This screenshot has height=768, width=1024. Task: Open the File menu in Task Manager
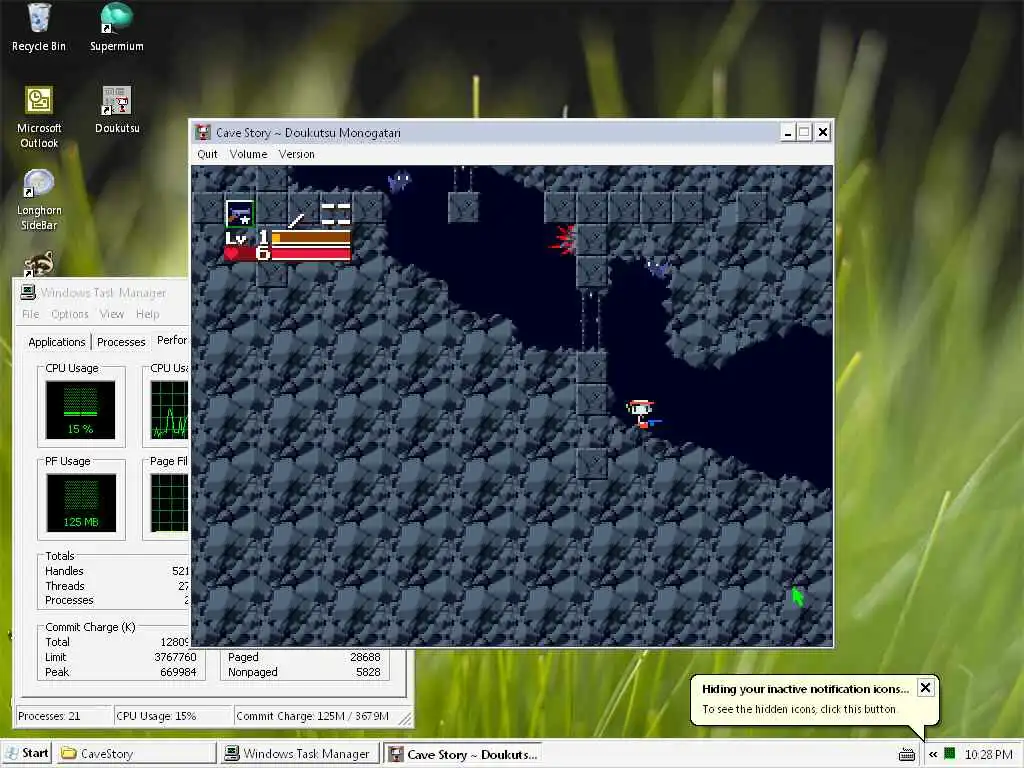[30, 314]
